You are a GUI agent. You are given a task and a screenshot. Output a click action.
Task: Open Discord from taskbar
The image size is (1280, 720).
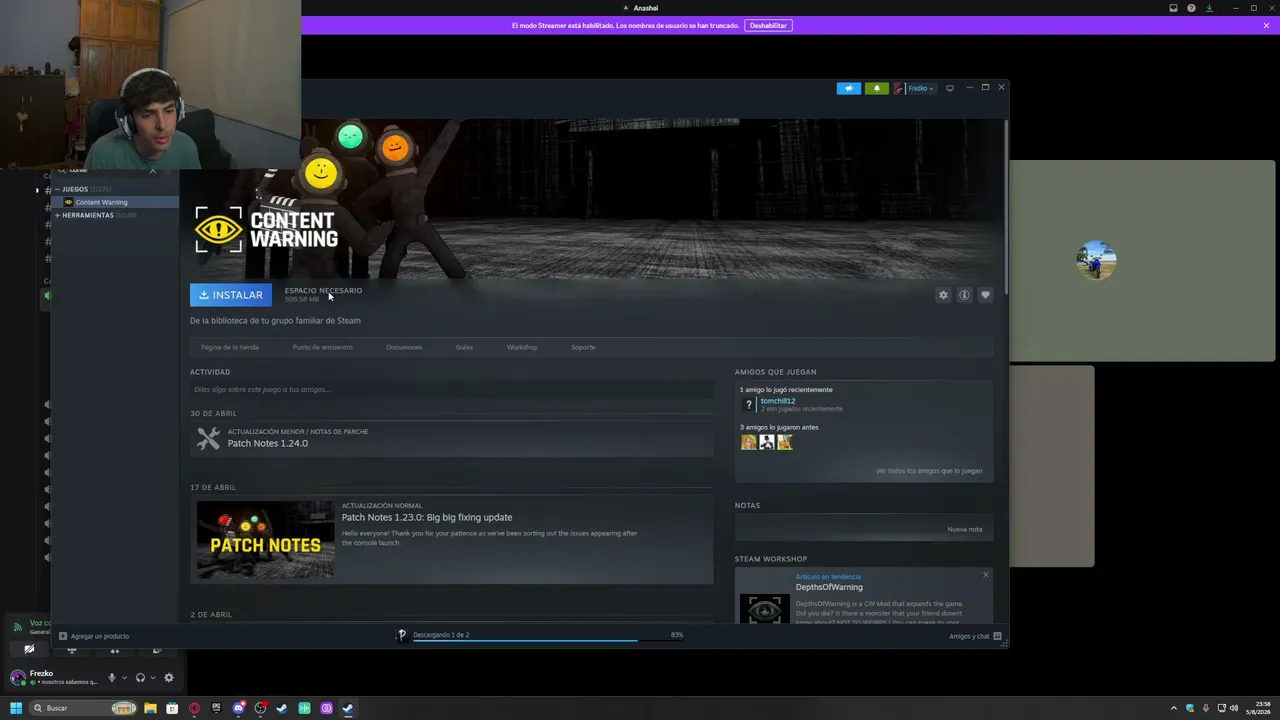click(x=238, y=708)
